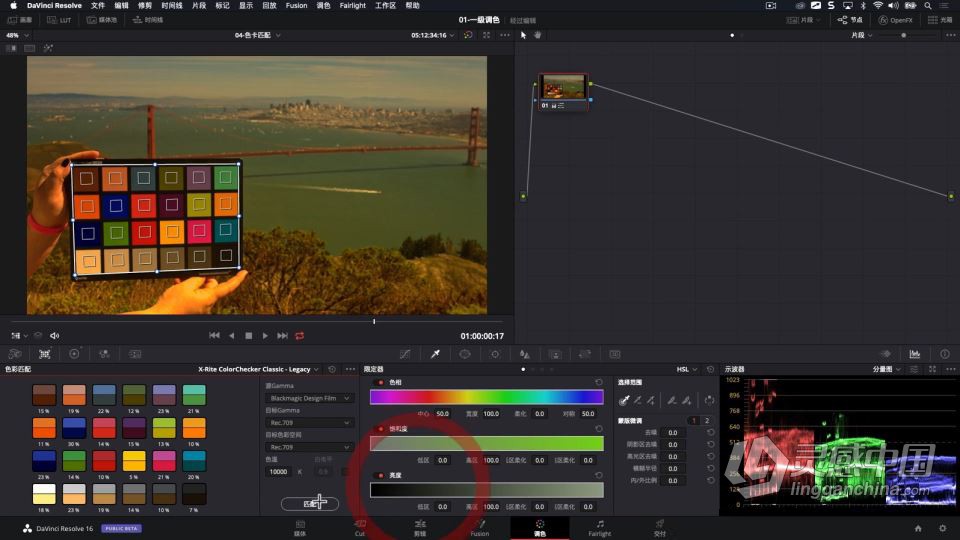
Task: Open the Key palette icon
Action: 555,354
